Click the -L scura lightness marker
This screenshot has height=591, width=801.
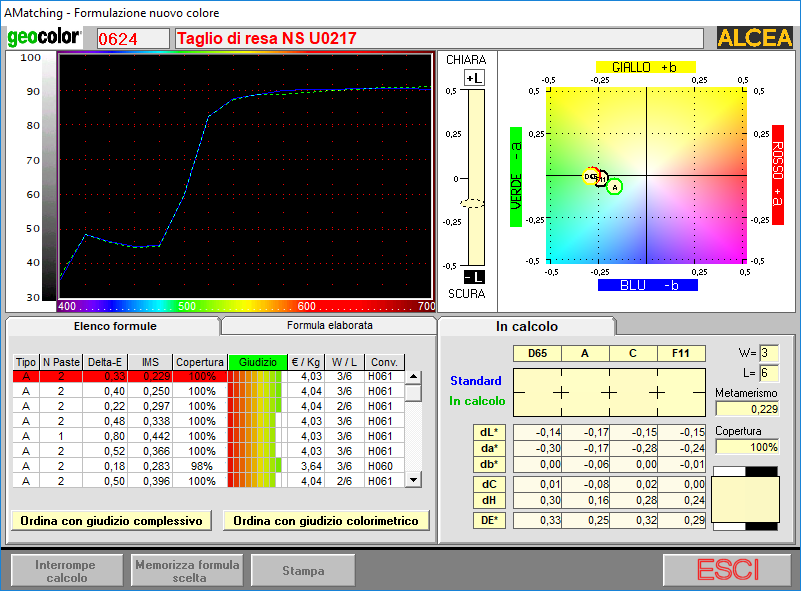click(474, 277)
